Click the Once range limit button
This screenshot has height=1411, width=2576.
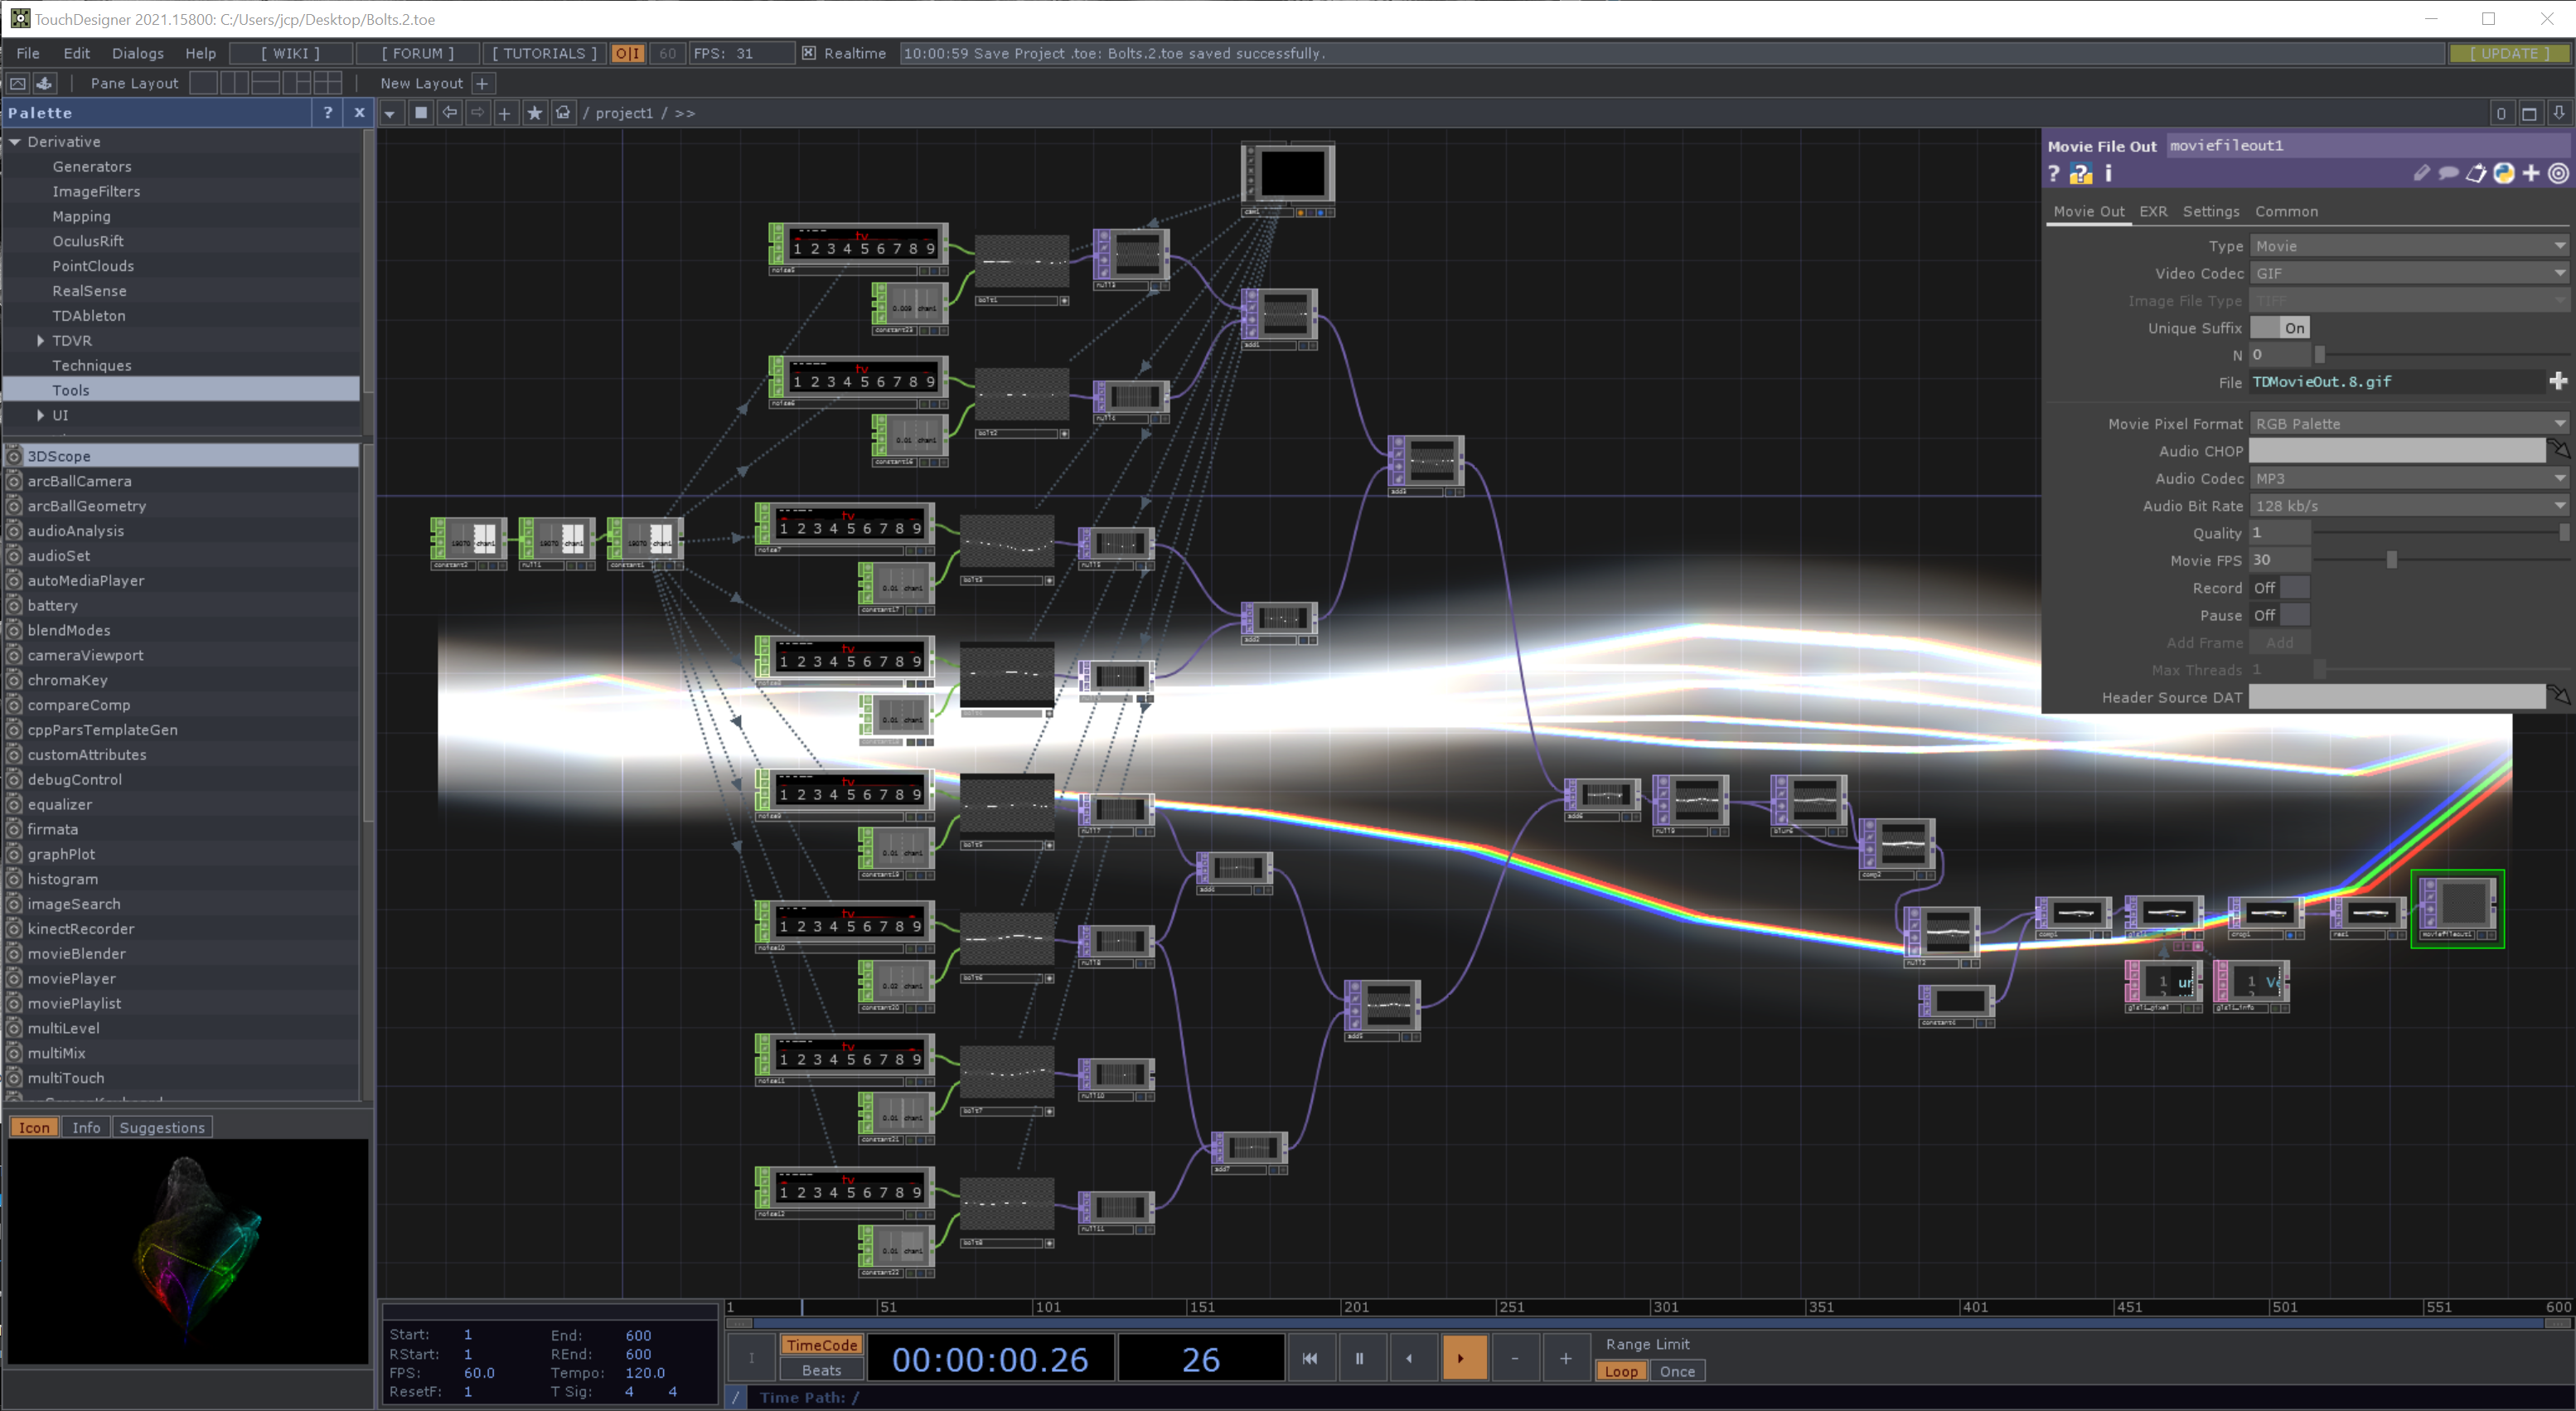[1677, 1371]
